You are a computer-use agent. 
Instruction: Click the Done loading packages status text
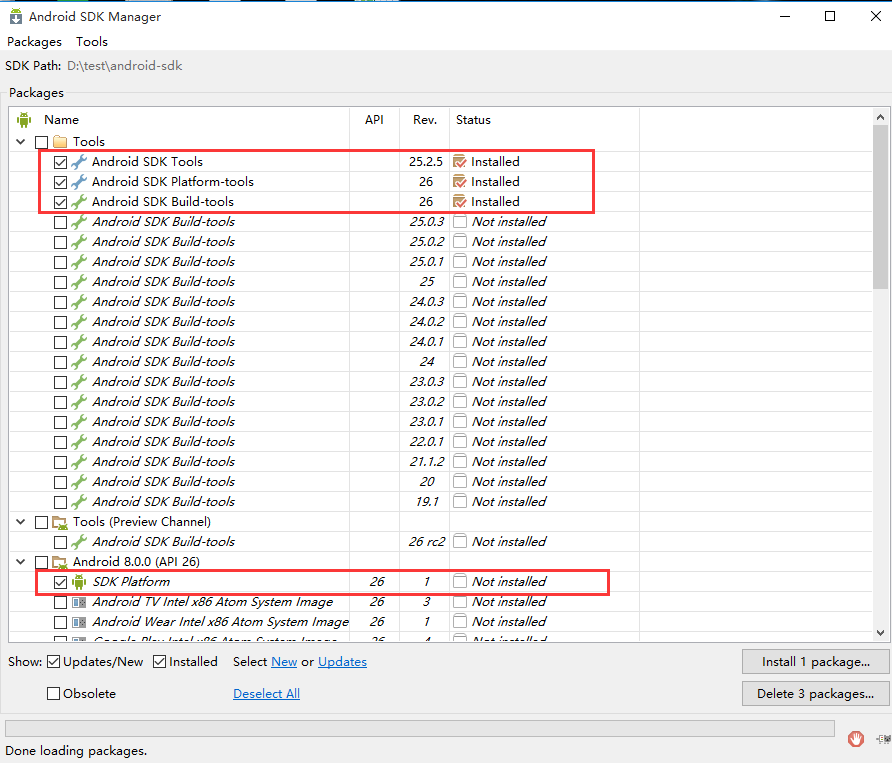(76, 751)
